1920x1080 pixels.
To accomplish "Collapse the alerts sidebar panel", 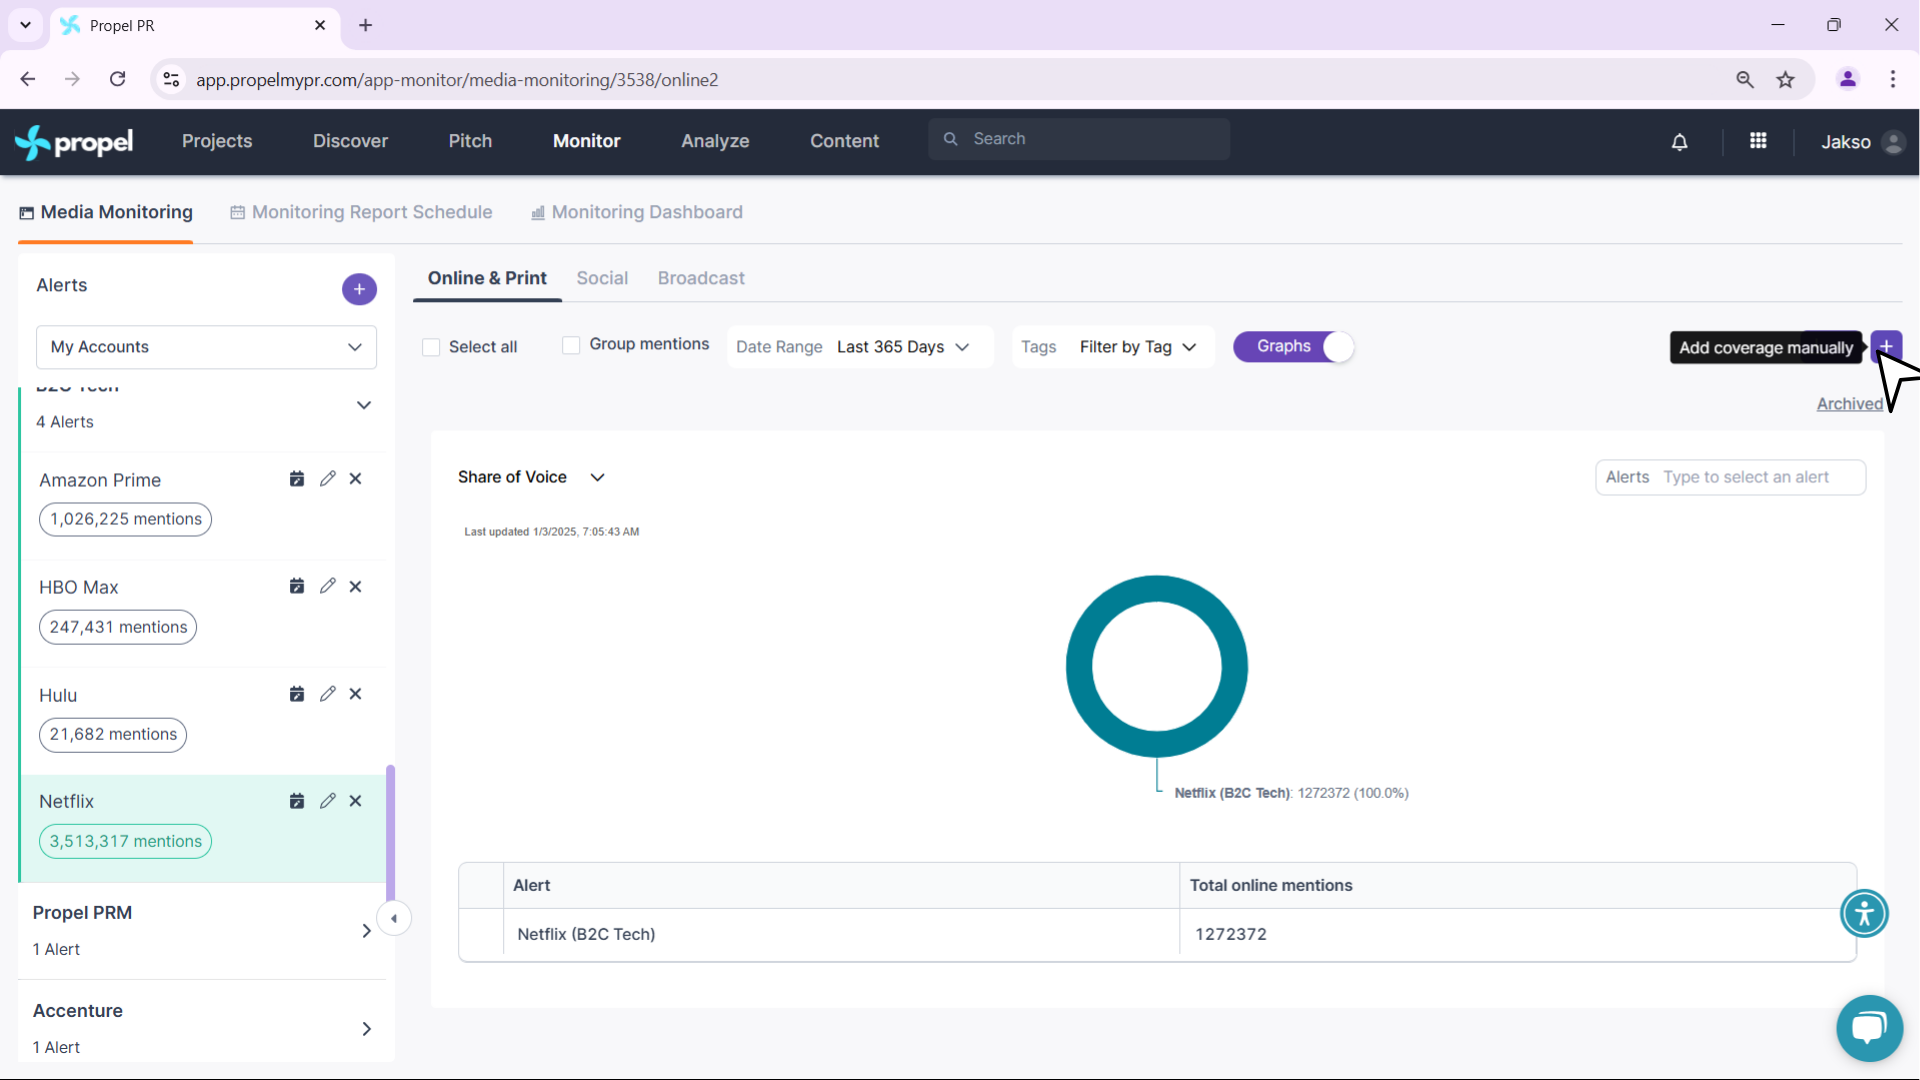I will [394, 918].
